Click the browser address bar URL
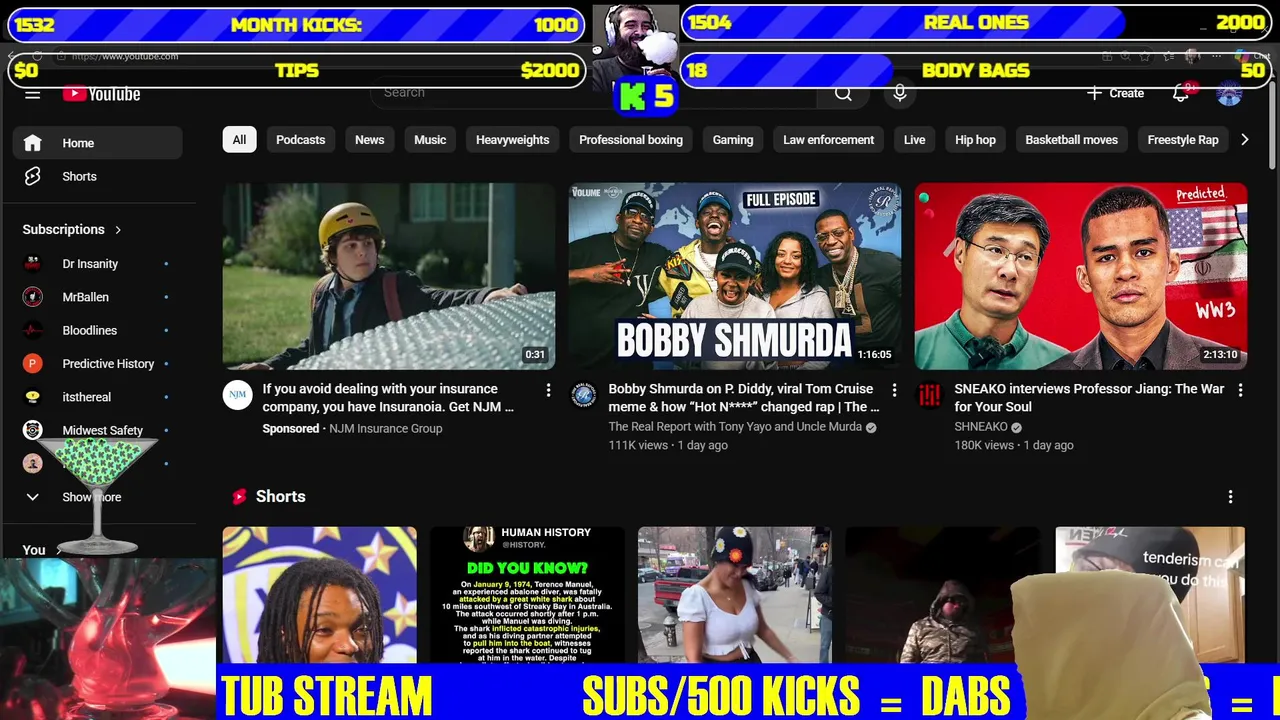 coord(125,56)
